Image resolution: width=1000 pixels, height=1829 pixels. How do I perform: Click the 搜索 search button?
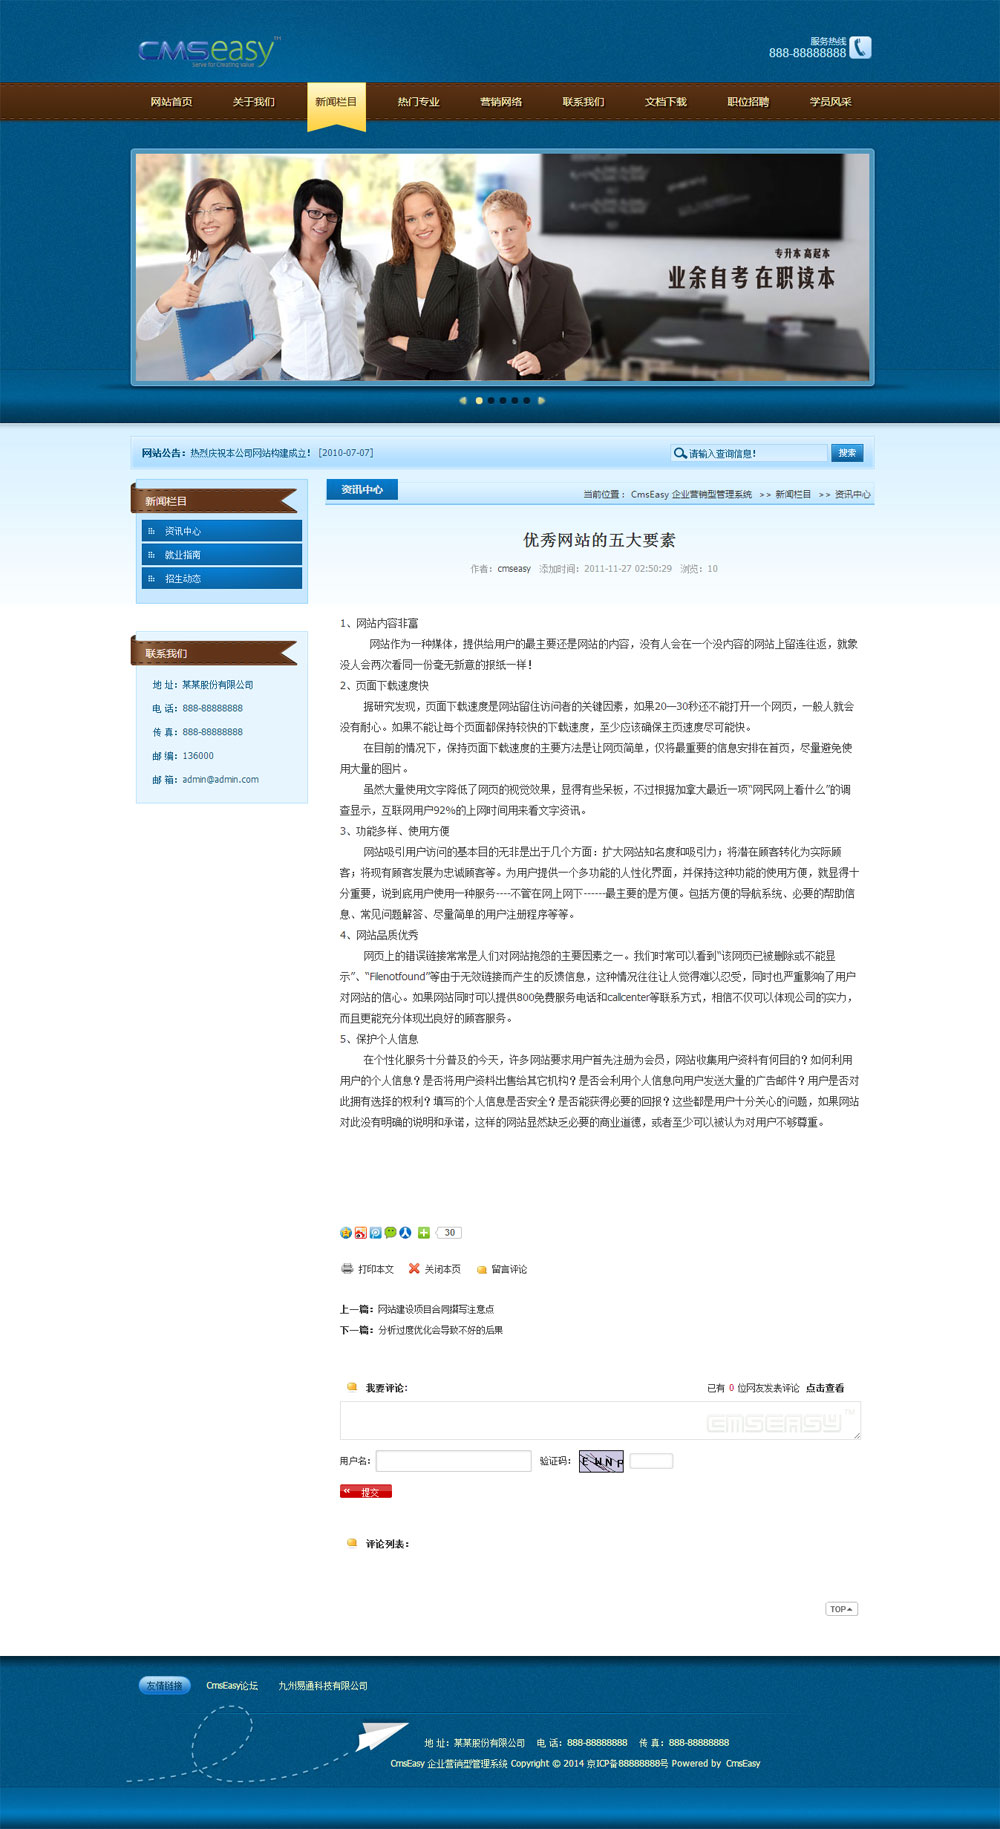point(847,453)
